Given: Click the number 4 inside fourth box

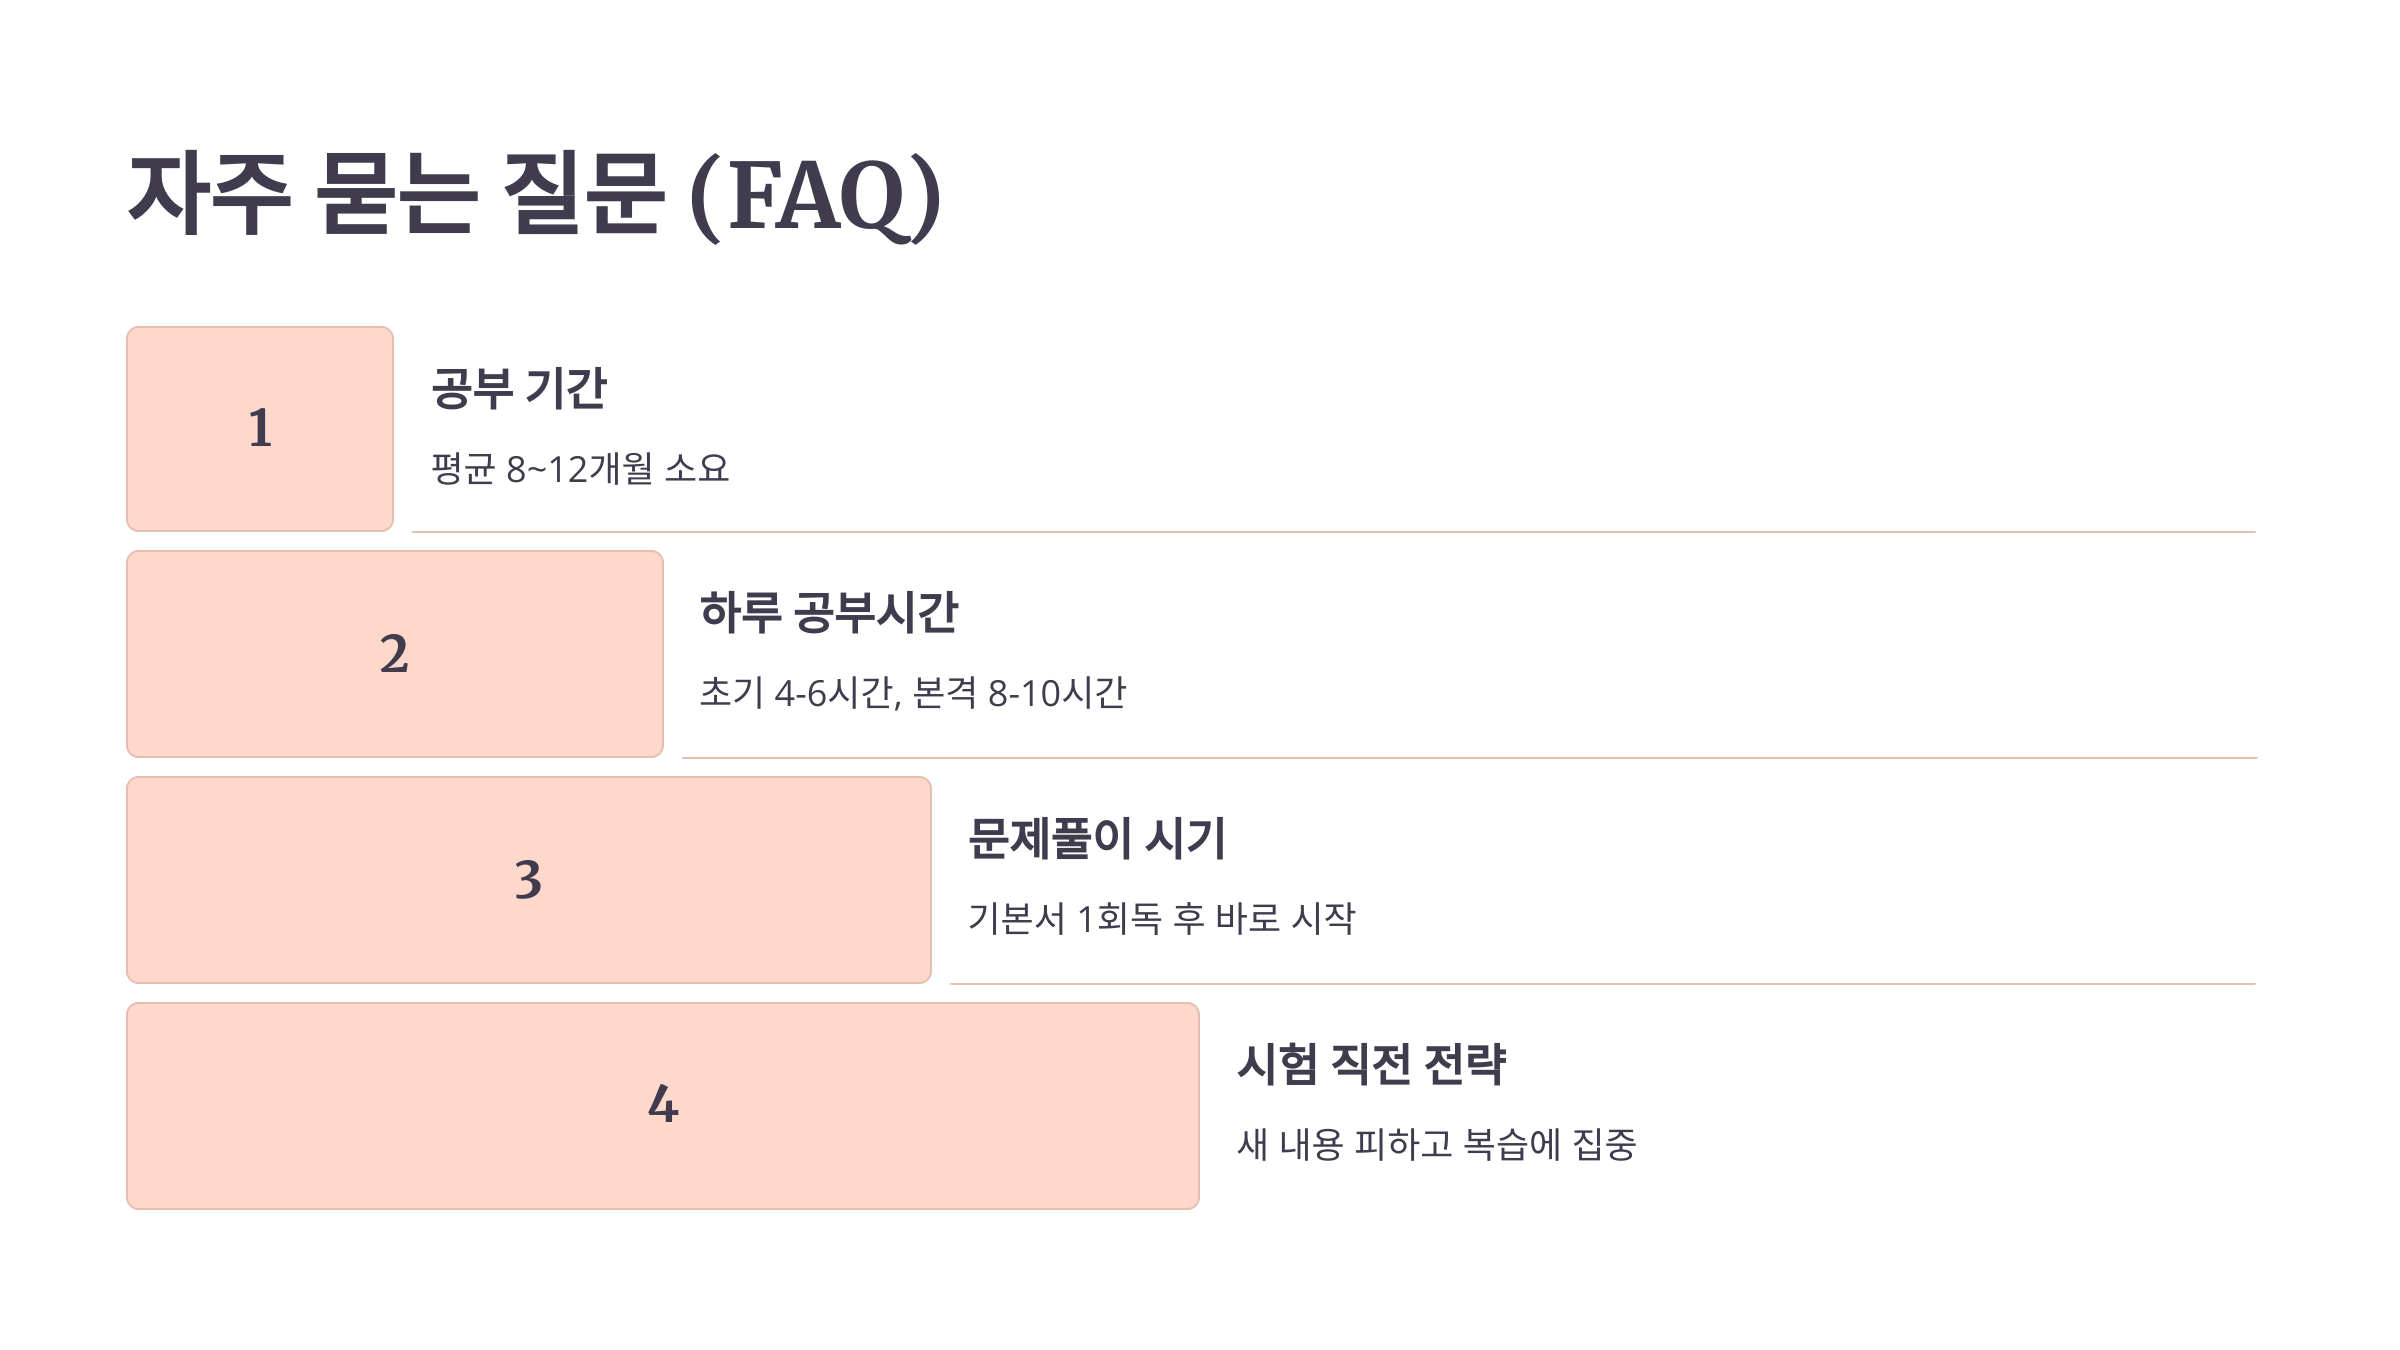Looking at the screenshot, I should (x=663, y=1104).
